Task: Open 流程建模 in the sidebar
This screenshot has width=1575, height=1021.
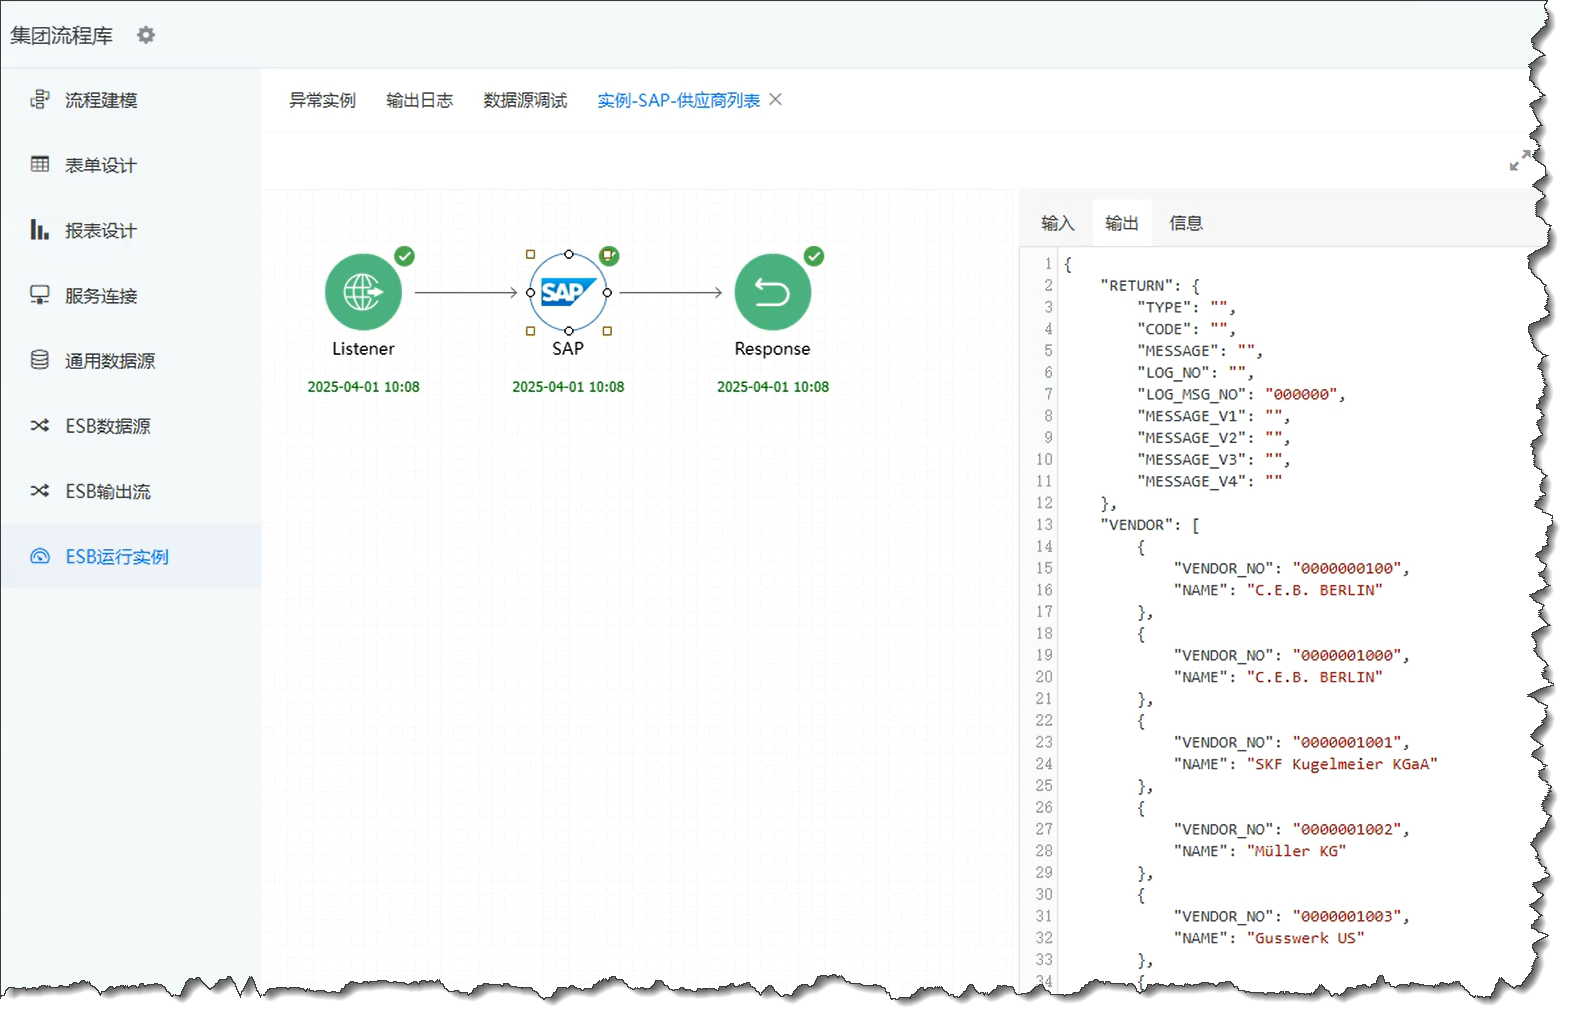Action: [100, 100]
